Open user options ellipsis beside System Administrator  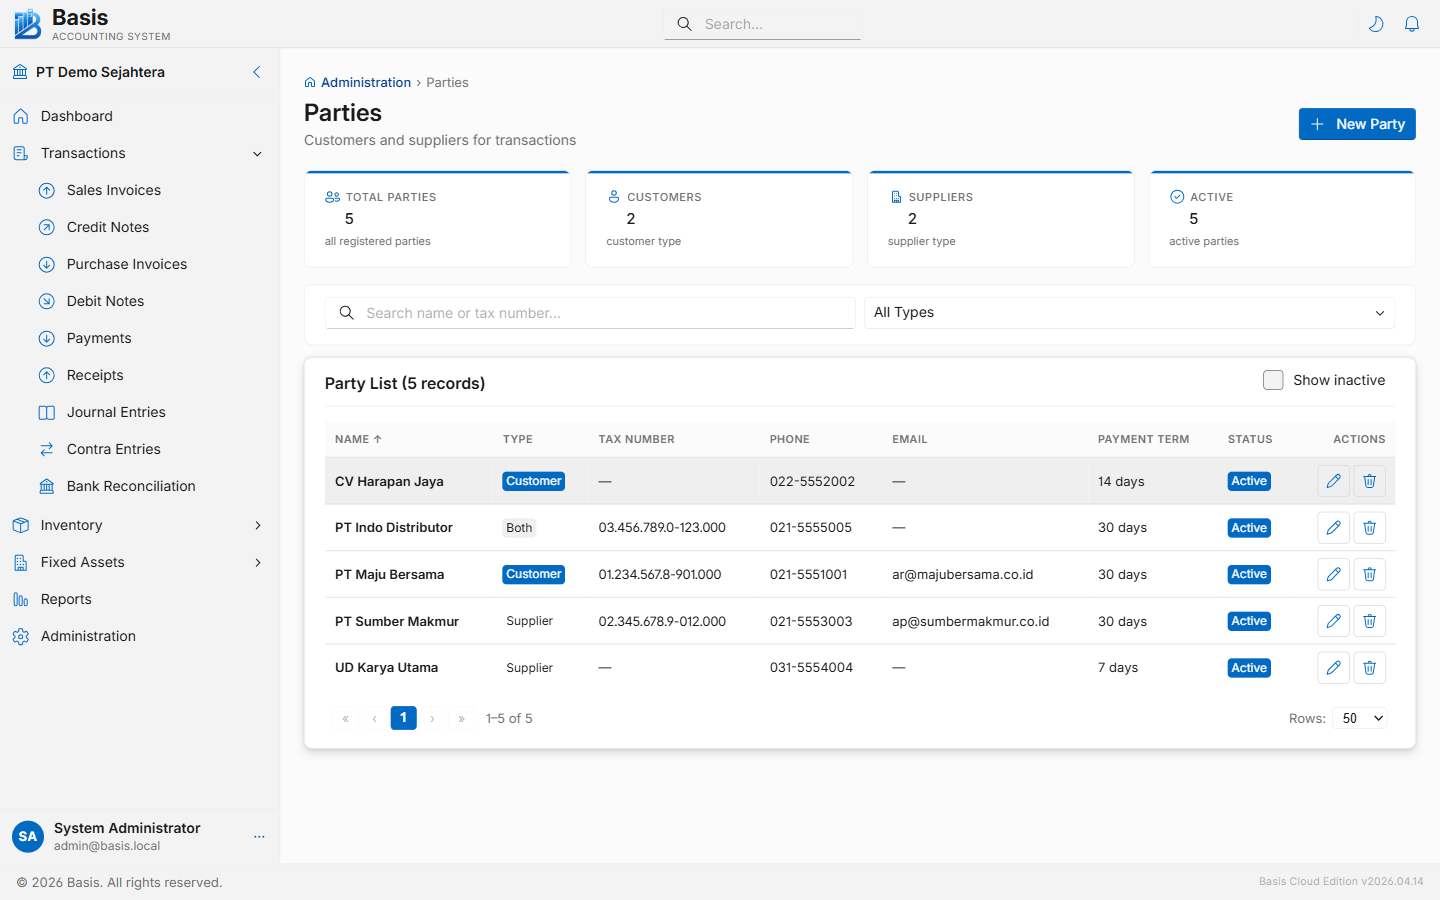pyautogui.click(x=259, y=837)
